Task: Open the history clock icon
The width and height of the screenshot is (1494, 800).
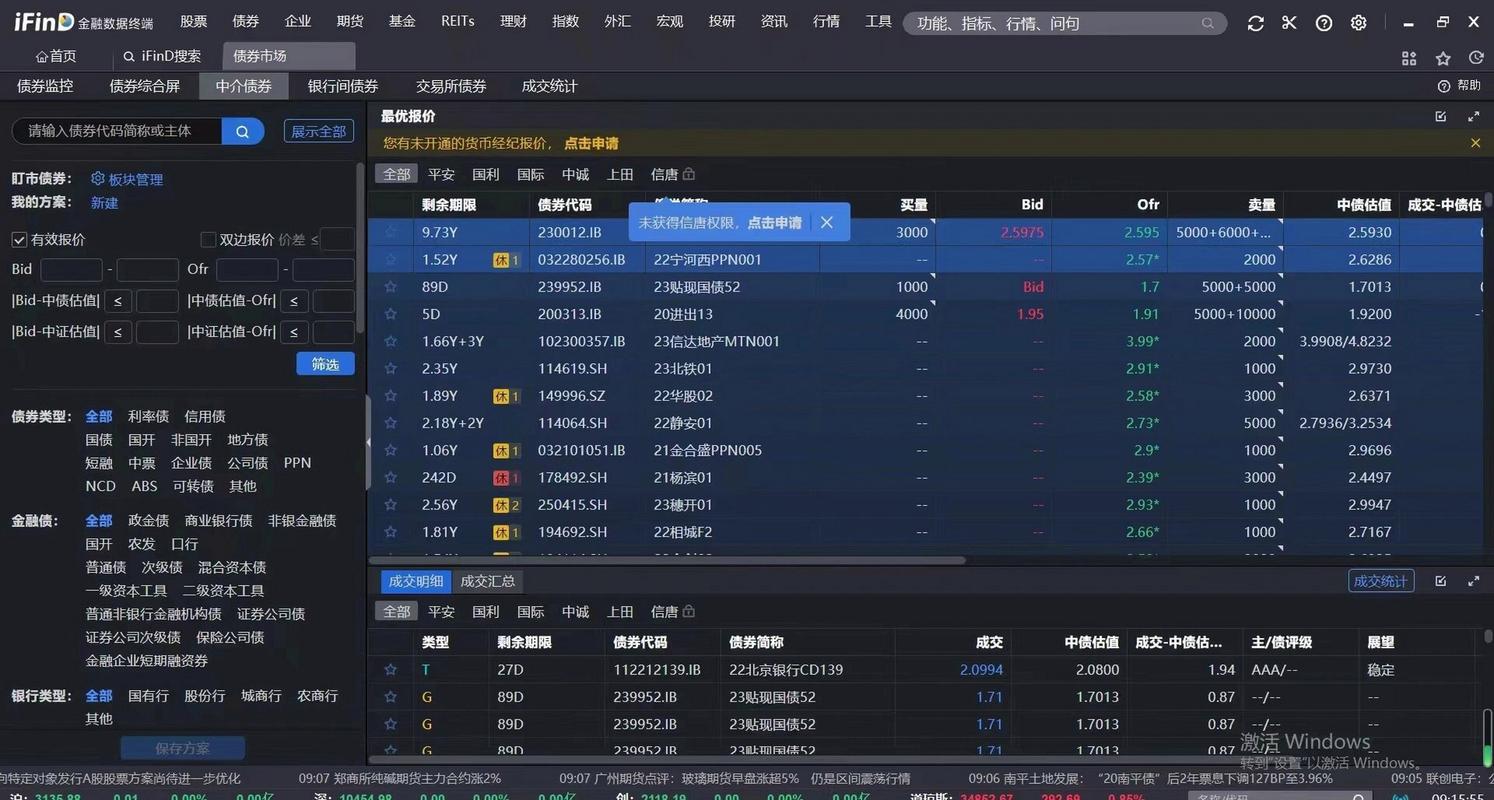Action: (x=1476, y=58)
